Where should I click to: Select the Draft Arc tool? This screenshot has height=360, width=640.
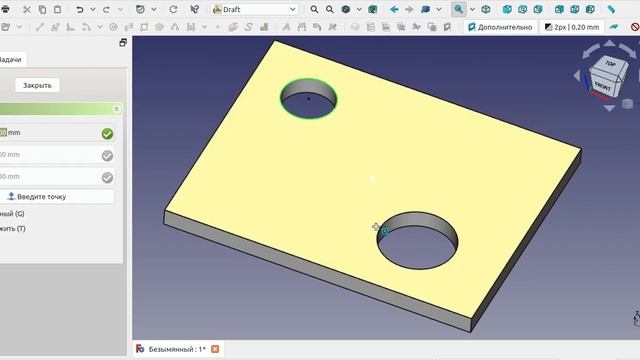point(86,27)
